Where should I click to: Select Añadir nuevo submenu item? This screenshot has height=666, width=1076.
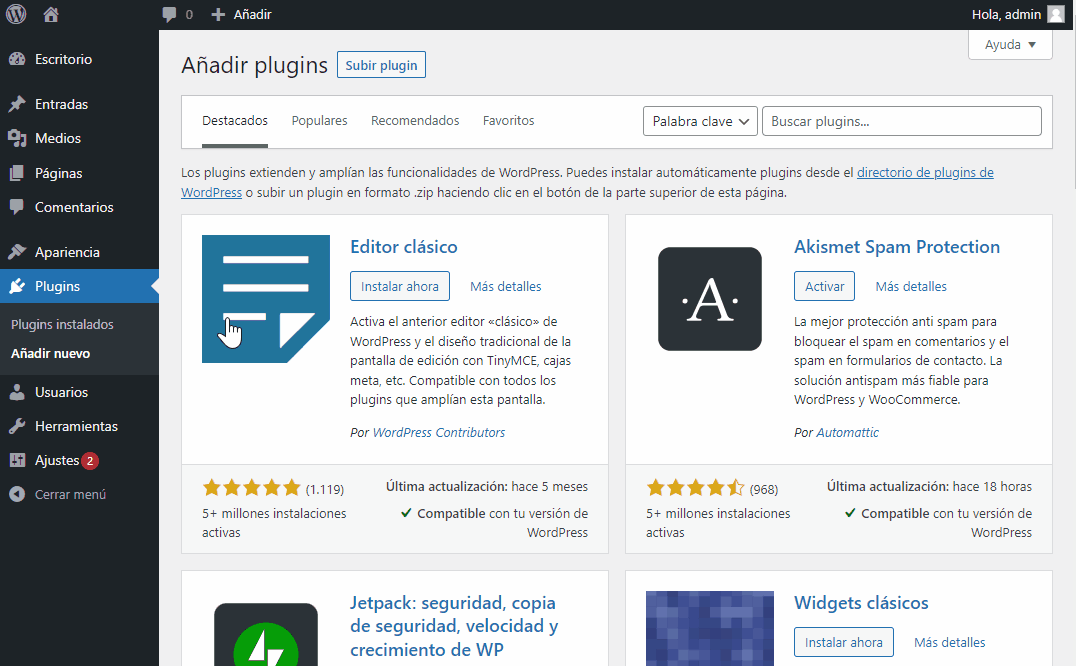tap(51, 353)
